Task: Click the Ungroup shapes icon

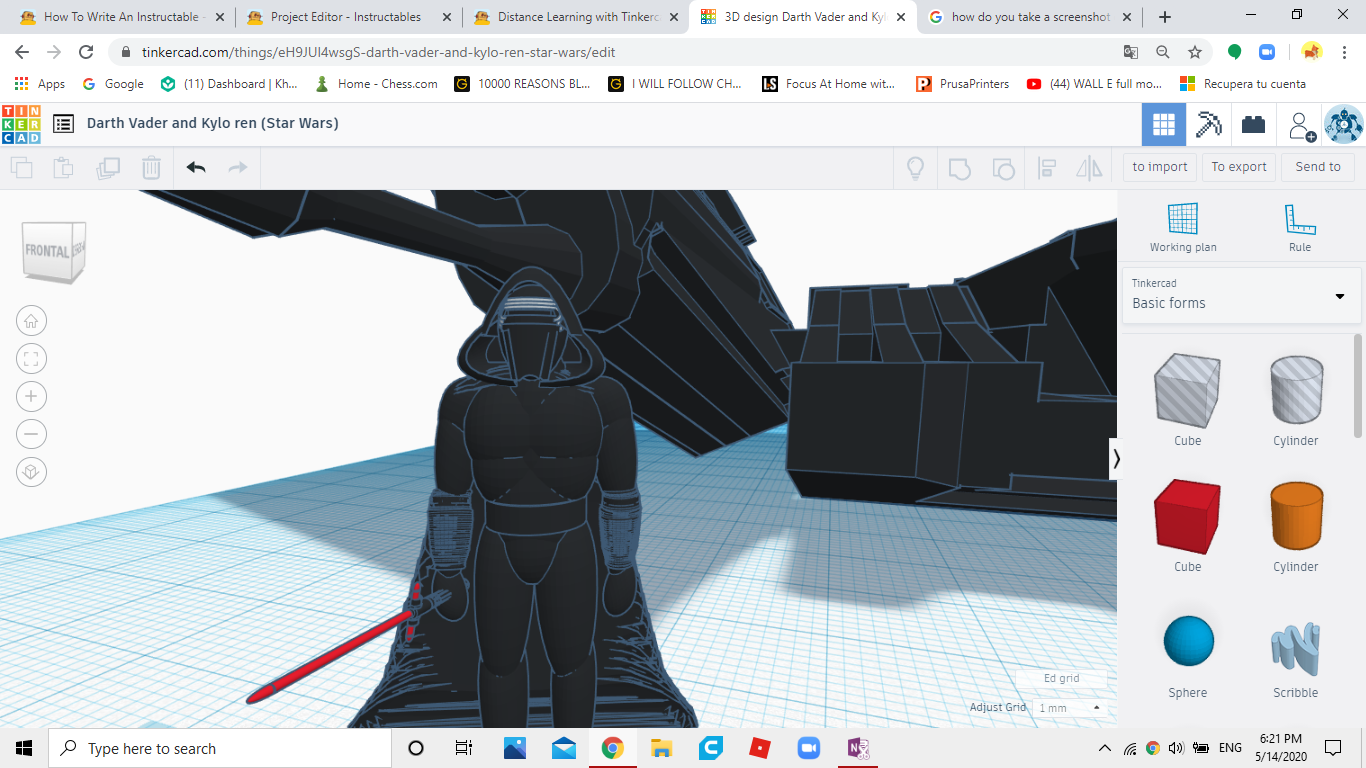Action: [1003, 168]
